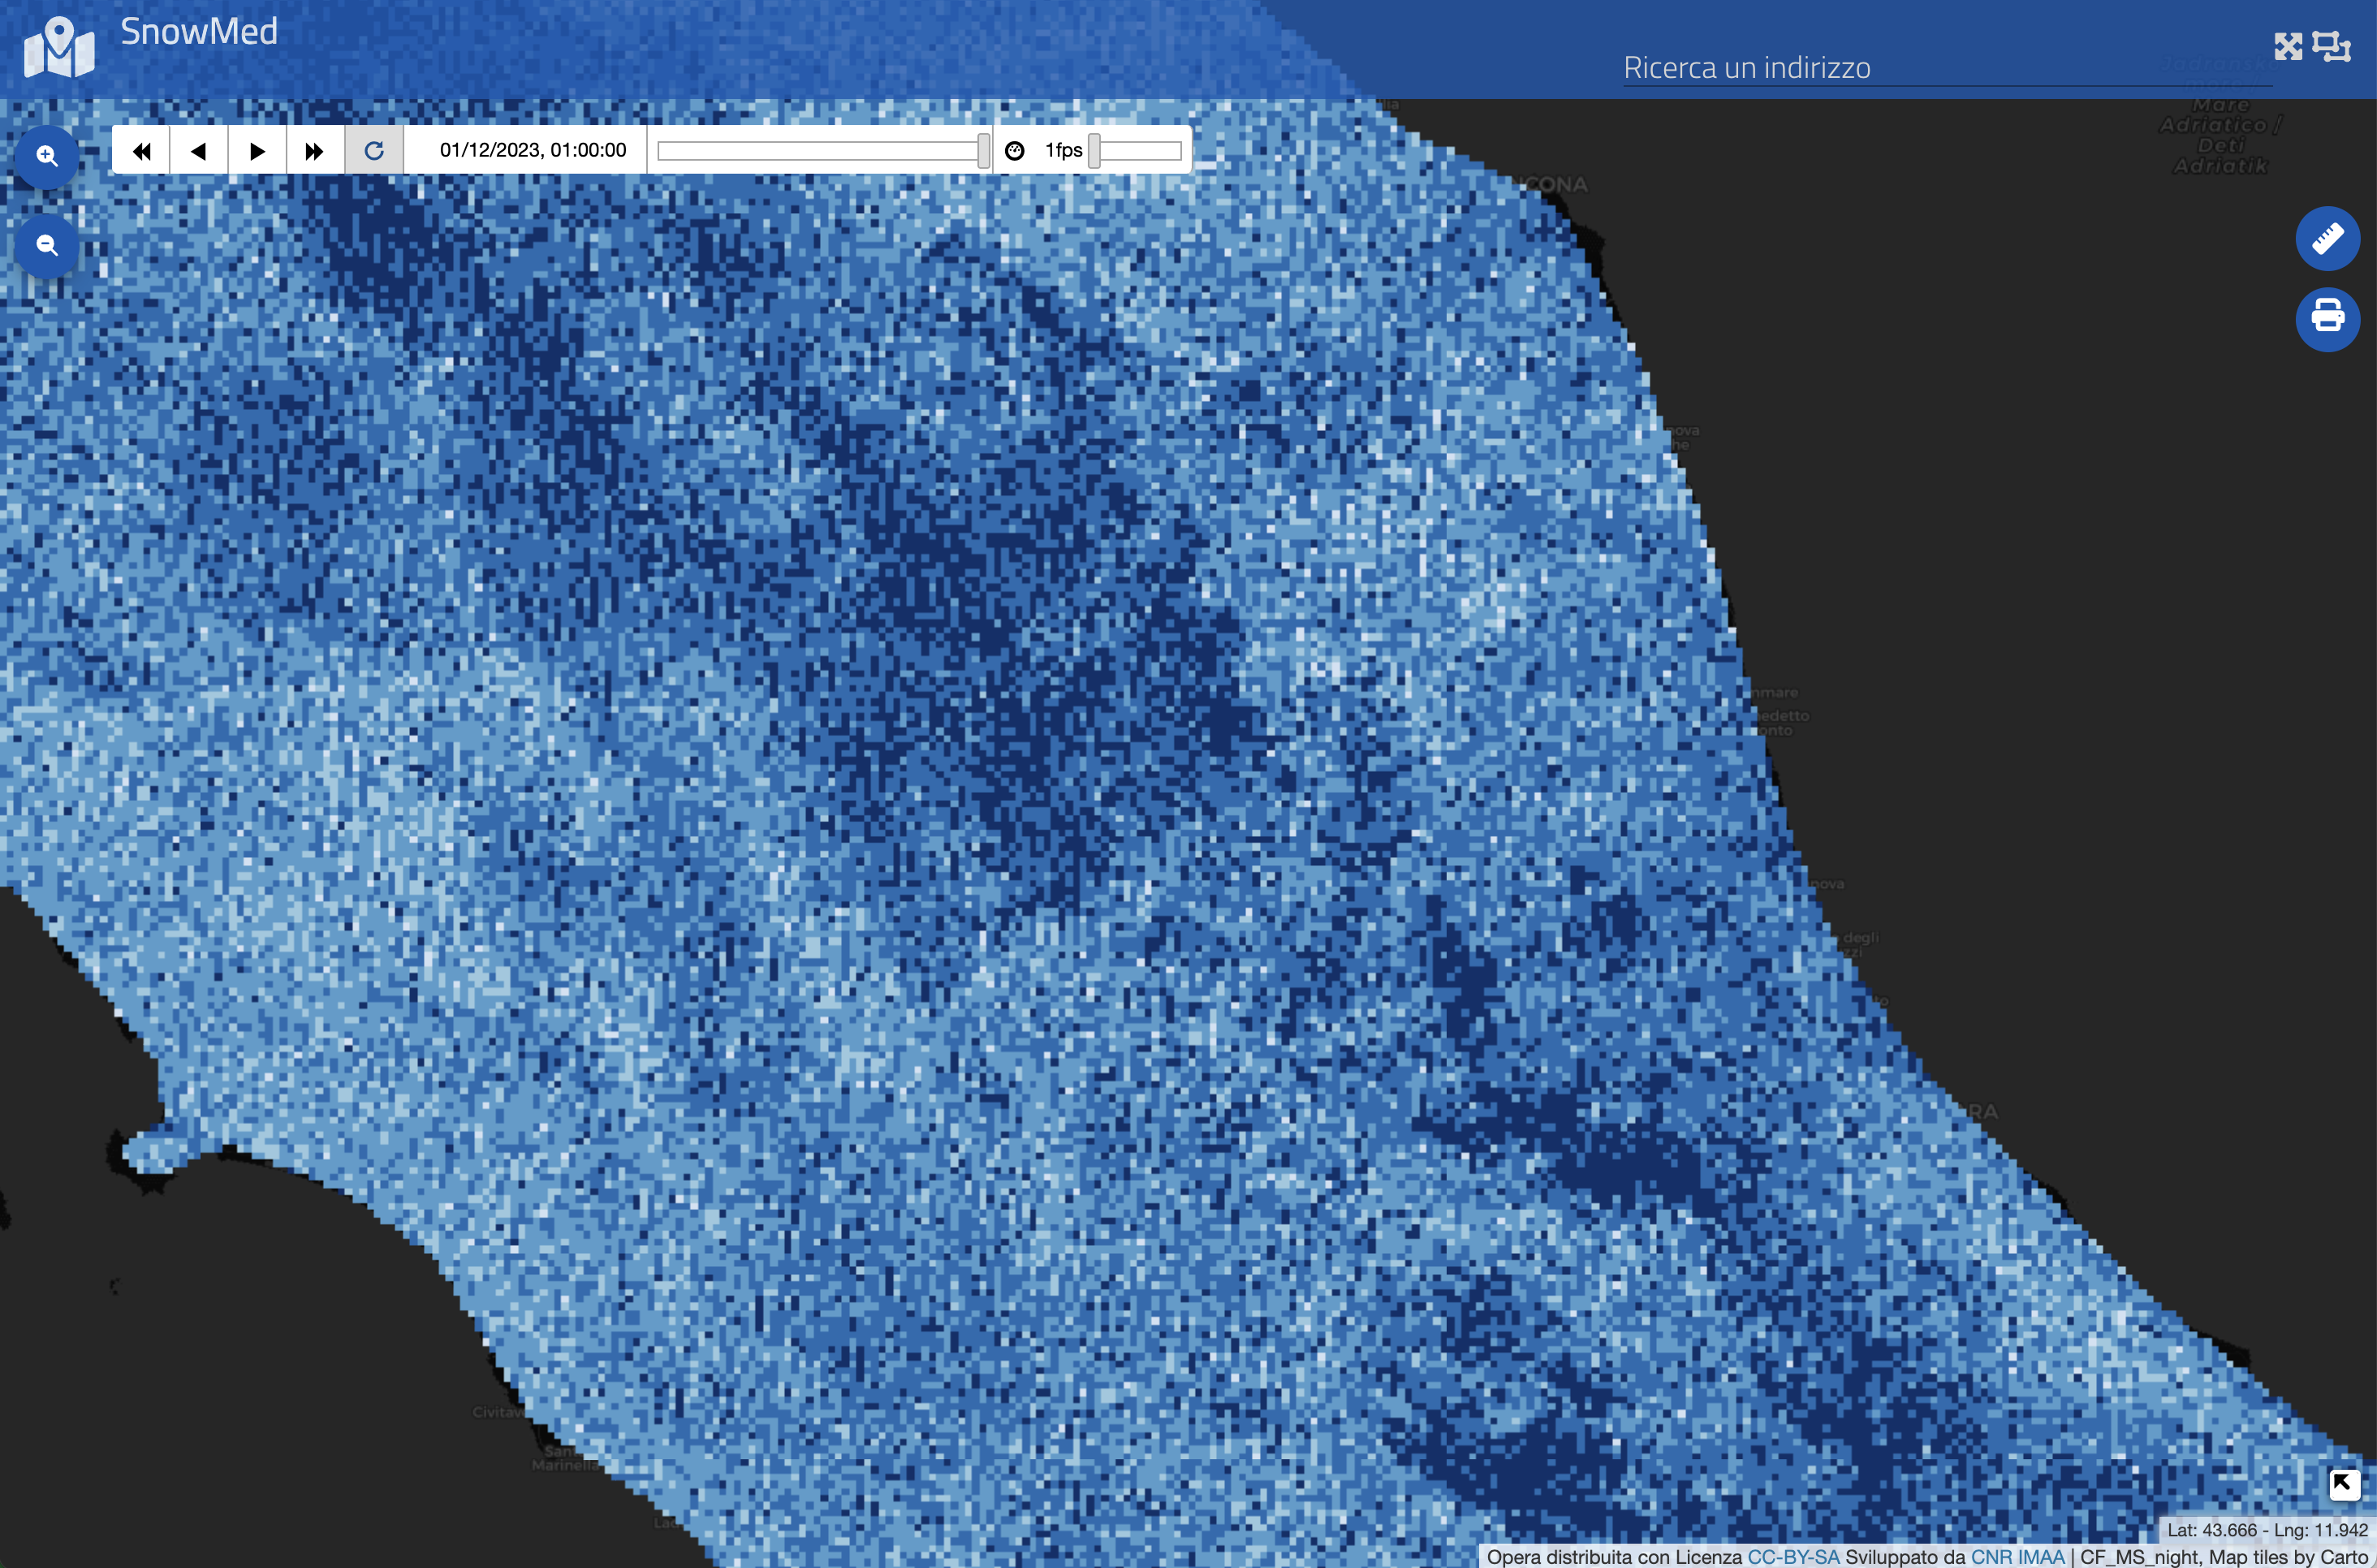Skip back to the first time step
The height and width of the screenshot is (1568, 2377).
[x=141, y=151]
